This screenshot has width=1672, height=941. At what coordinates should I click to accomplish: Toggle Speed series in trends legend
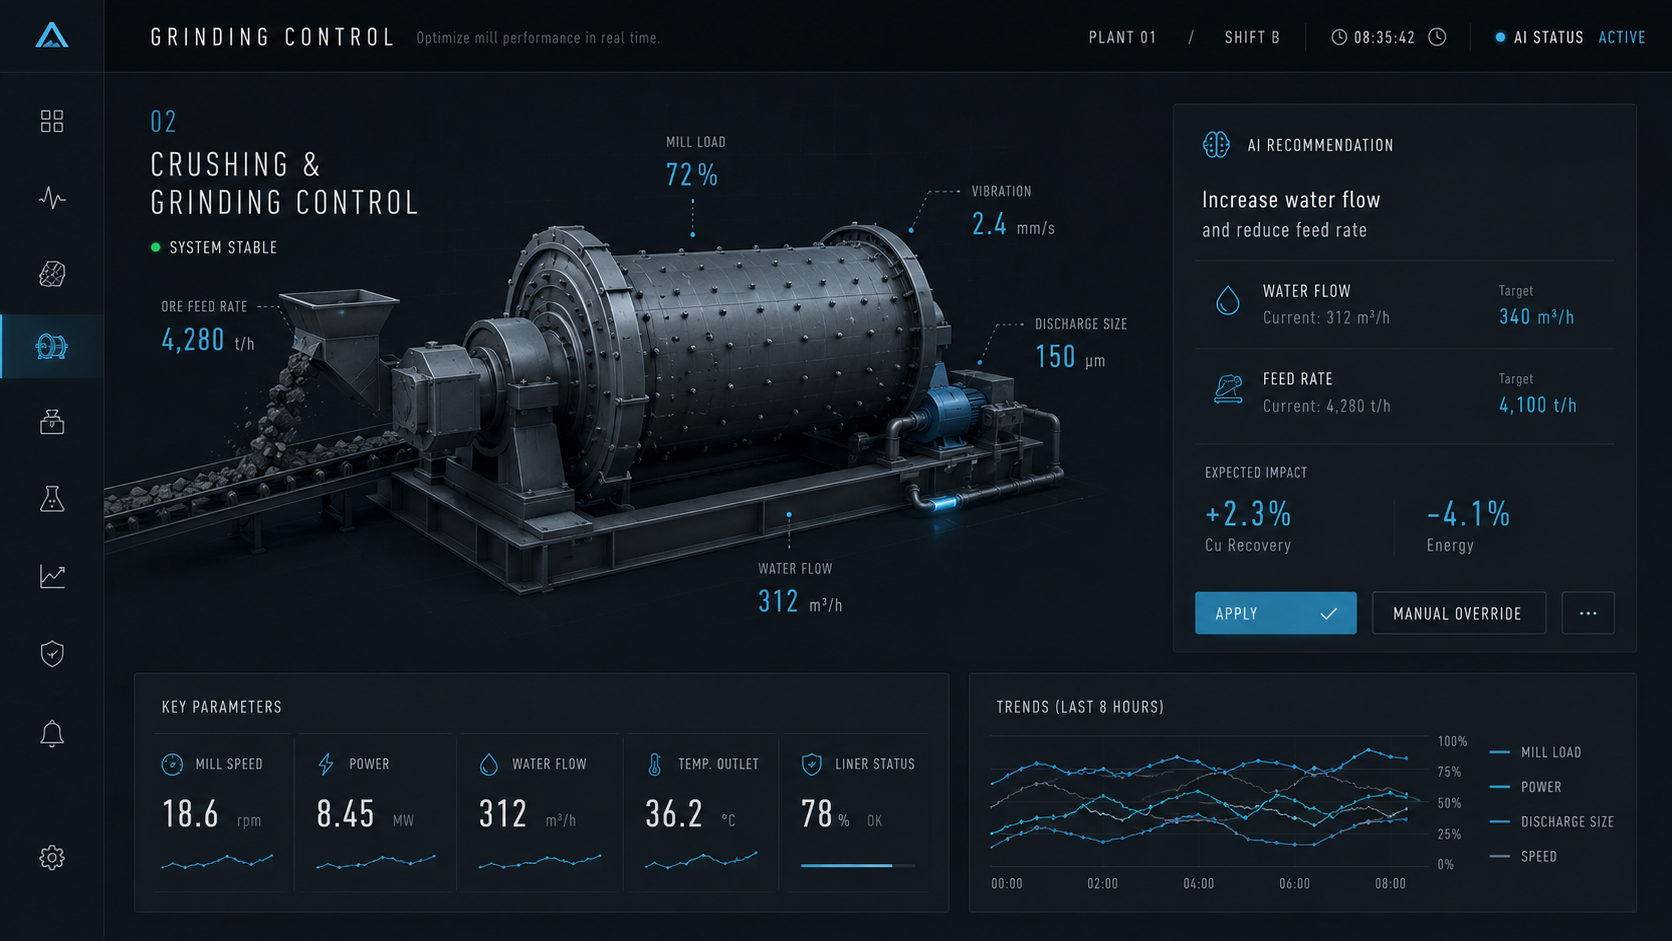1523,856
